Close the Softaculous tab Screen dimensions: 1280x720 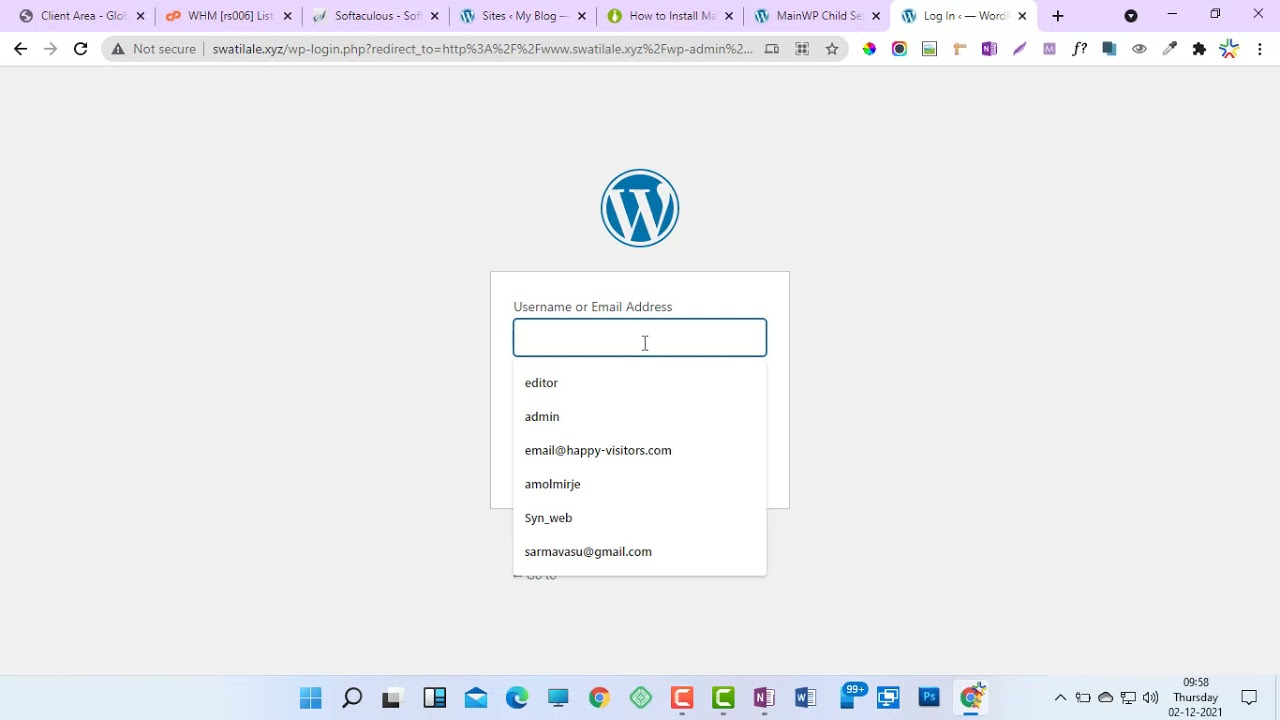434,16
